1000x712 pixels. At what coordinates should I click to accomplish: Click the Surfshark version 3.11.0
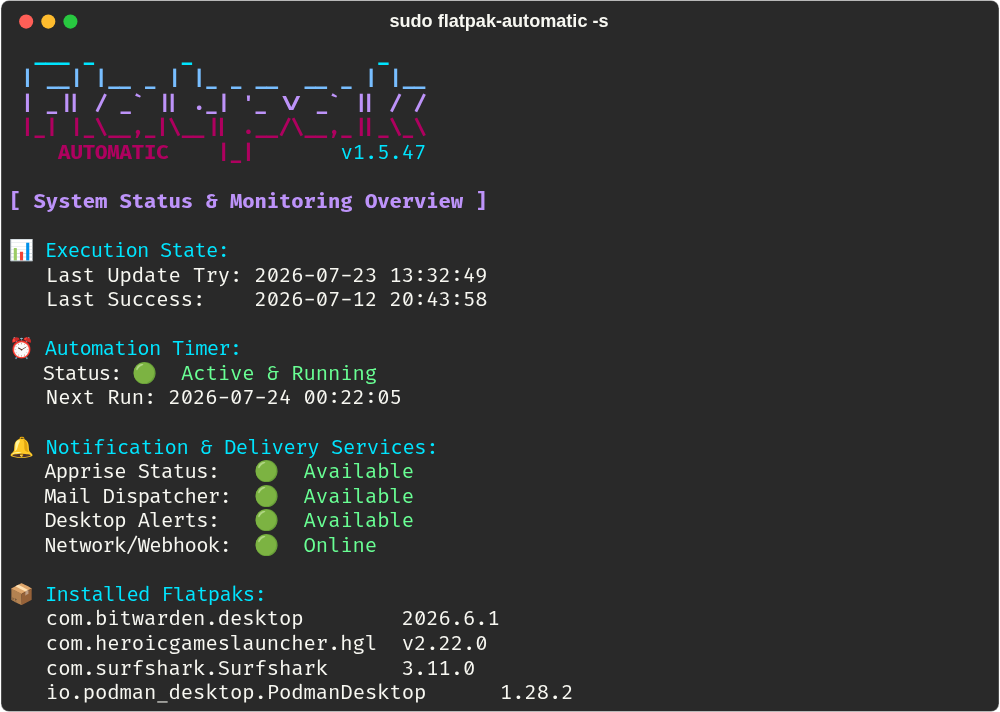438,668
